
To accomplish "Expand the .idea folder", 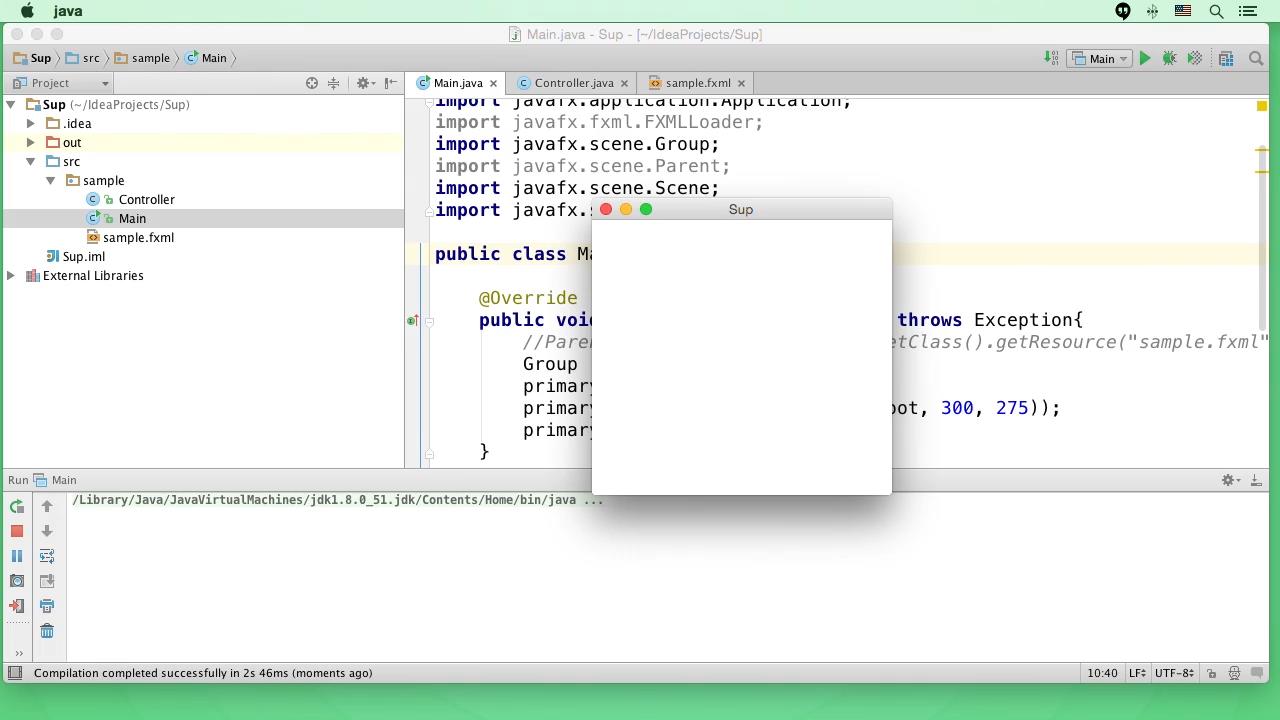I will click(31, 124).
